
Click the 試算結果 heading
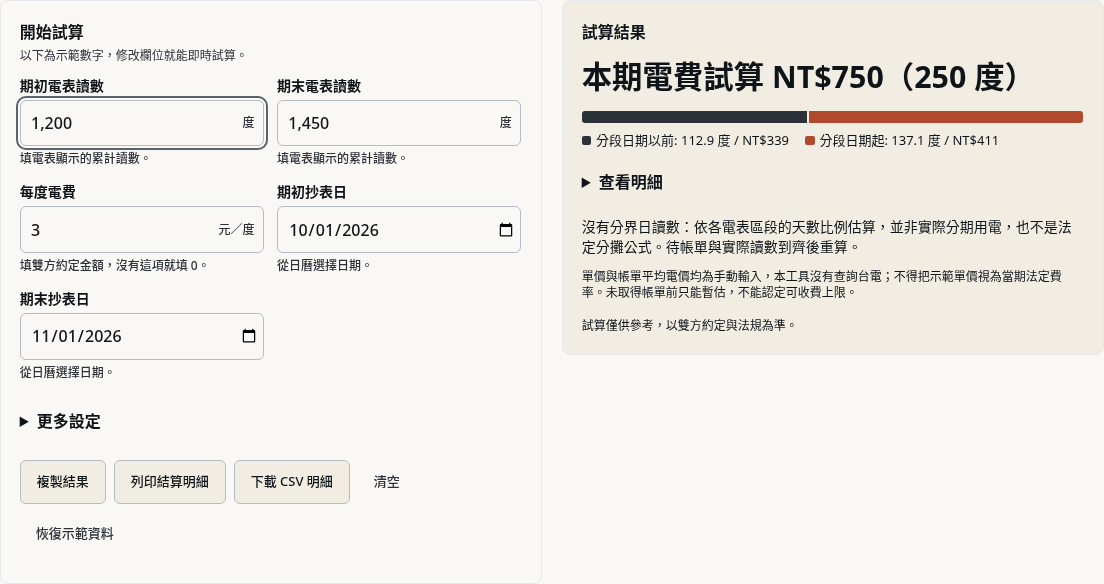tap(613, 32)
